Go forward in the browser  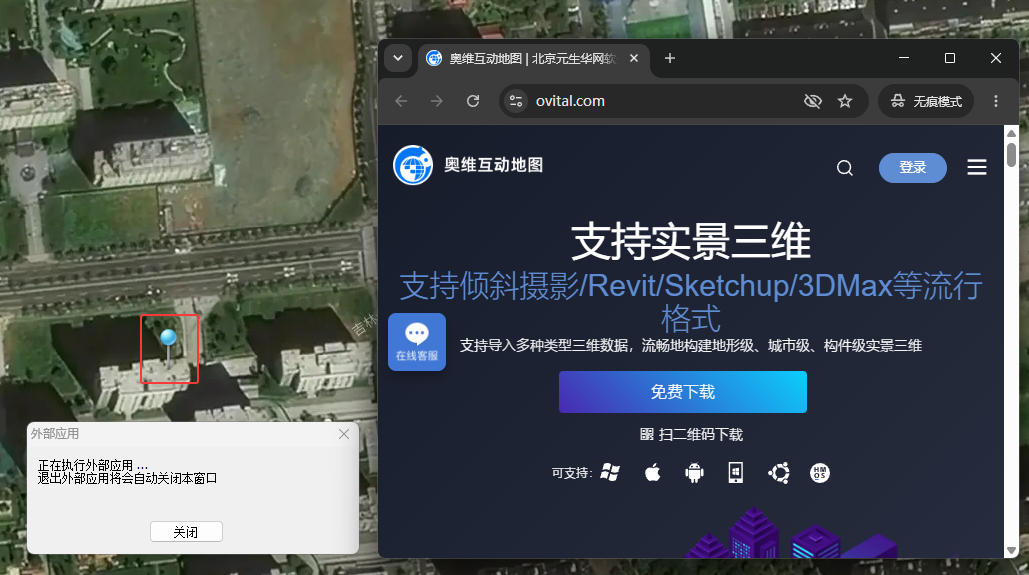pyautogui.click(x=437, y=101)
